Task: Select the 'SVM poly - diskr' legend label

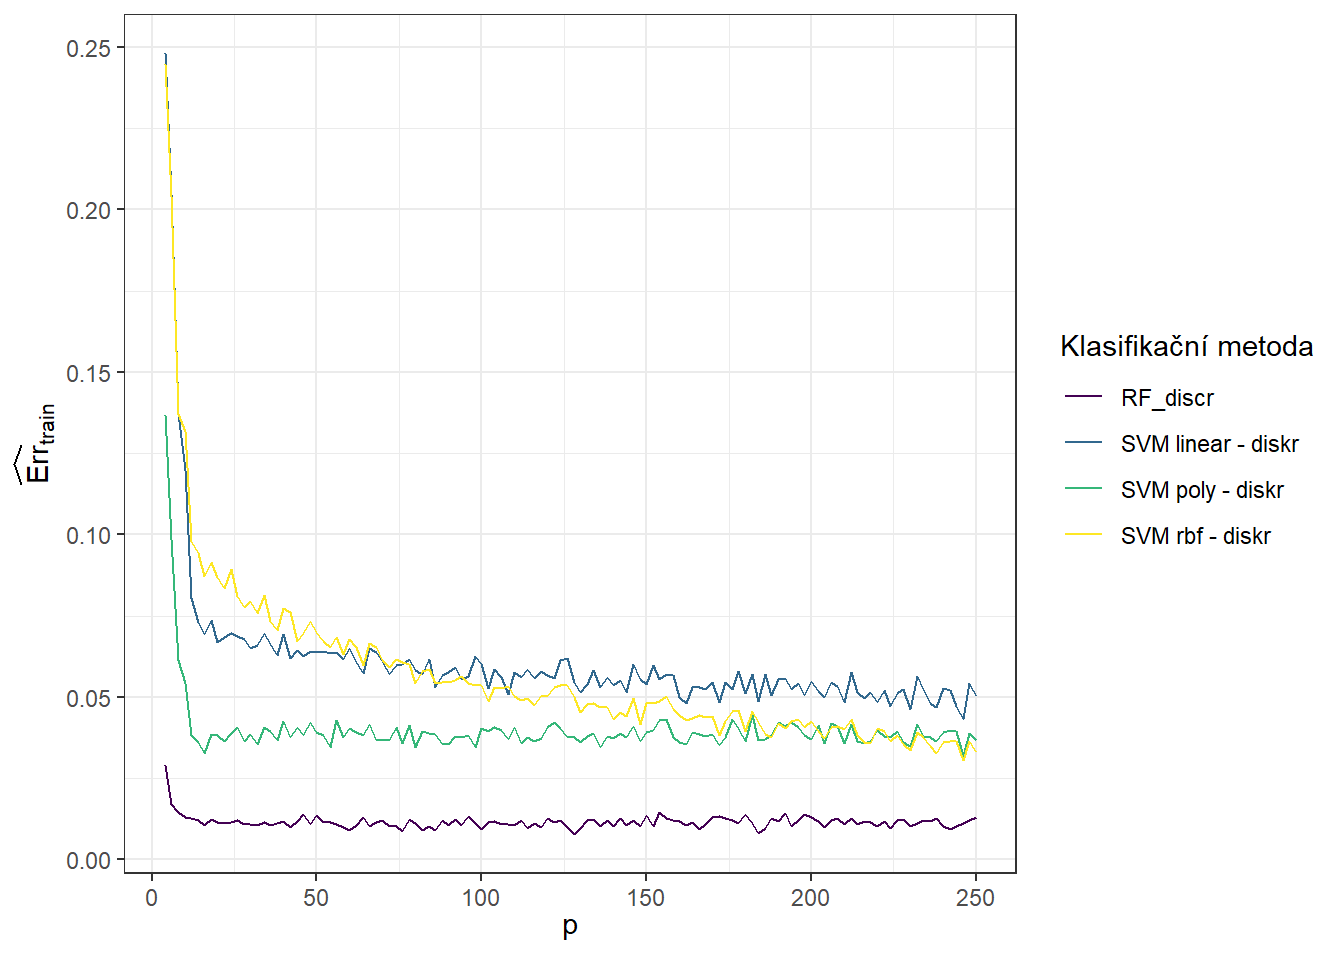Action: (1201, 490)
